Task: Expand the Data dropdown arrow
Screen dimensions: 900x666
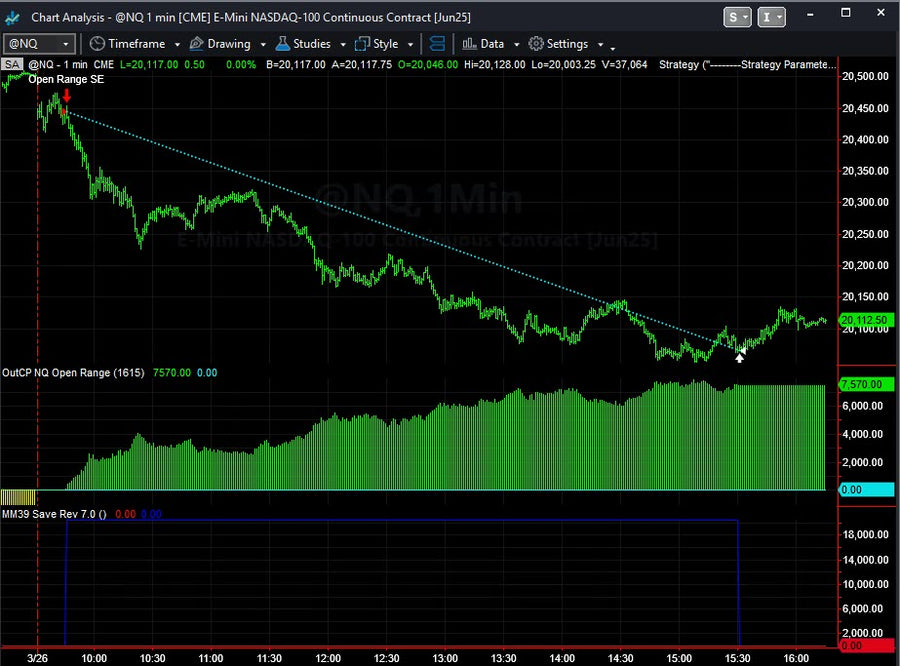Action: (x=516, y=44)
